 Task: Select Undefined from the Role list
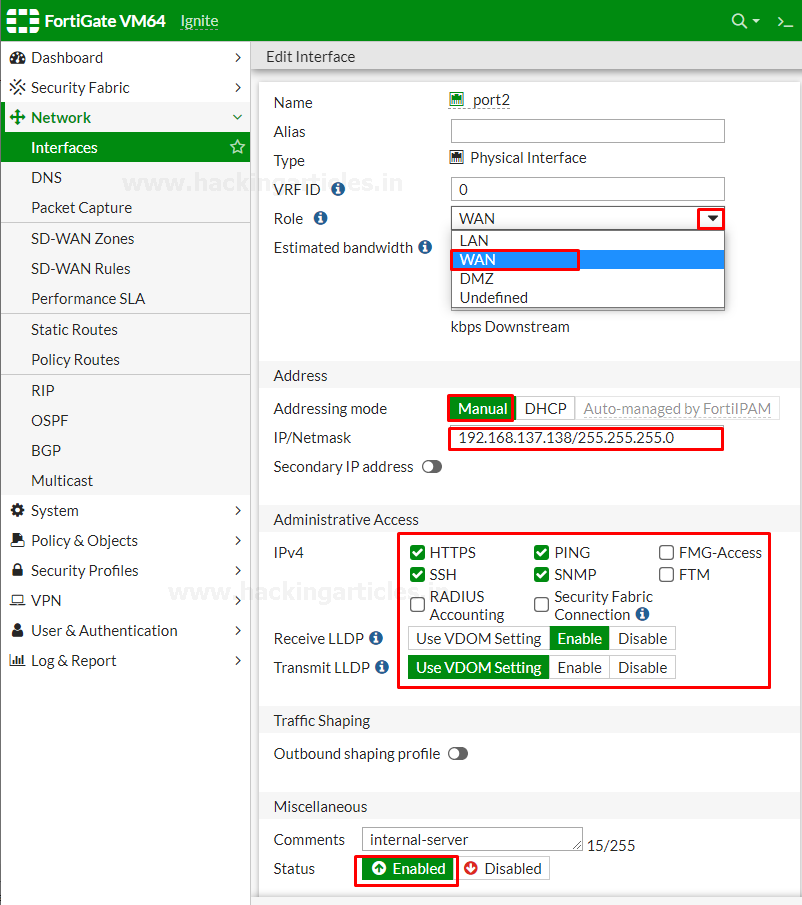587,297
